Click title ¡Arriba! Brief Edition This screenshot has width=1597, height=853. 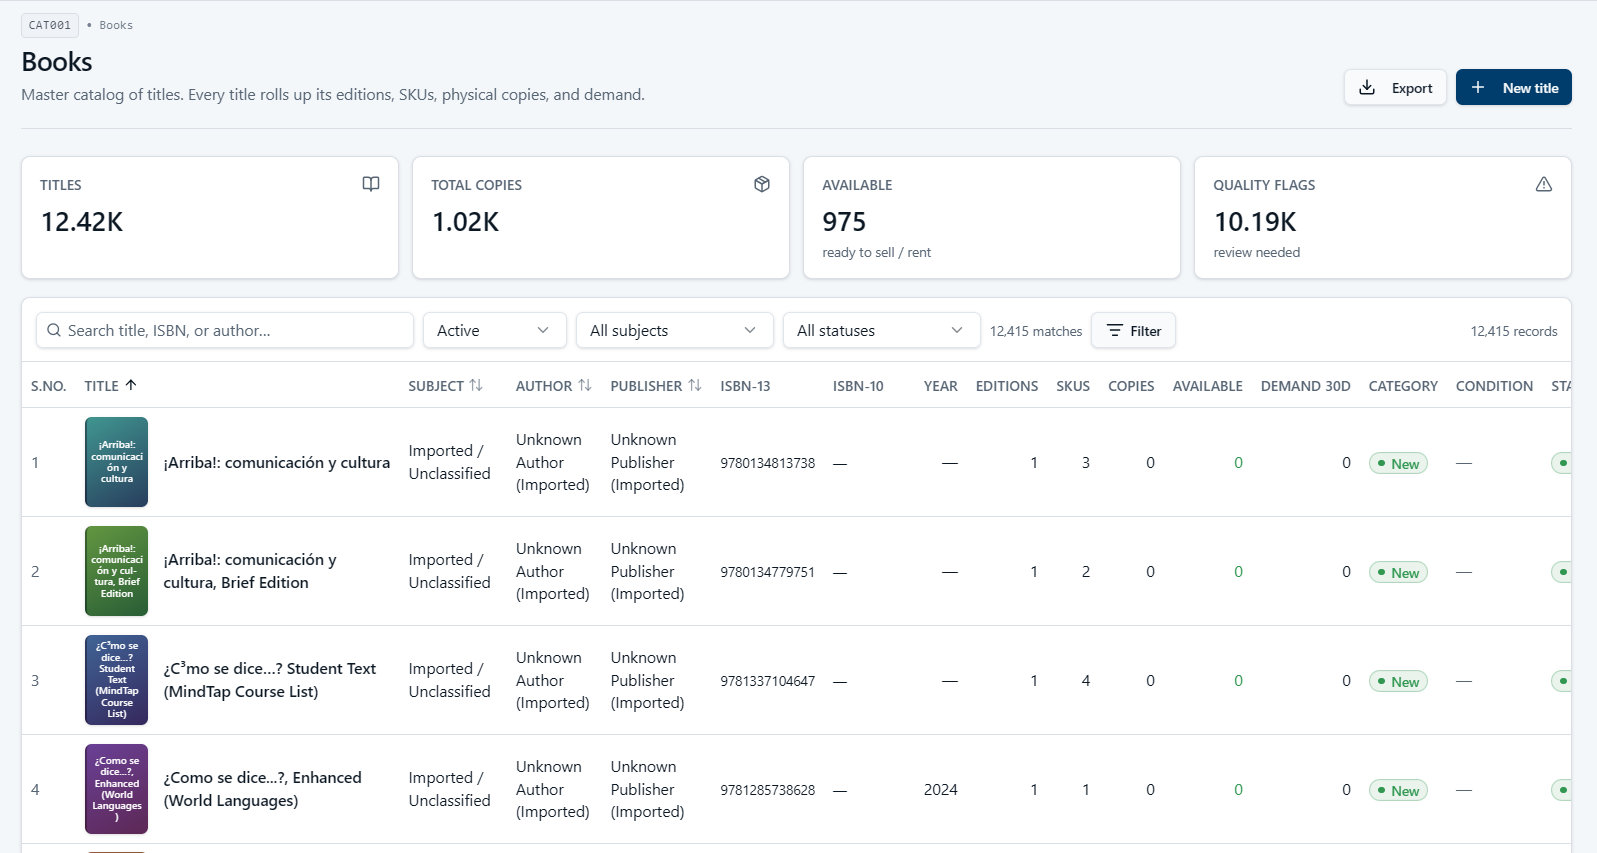(x=250, y=571)
